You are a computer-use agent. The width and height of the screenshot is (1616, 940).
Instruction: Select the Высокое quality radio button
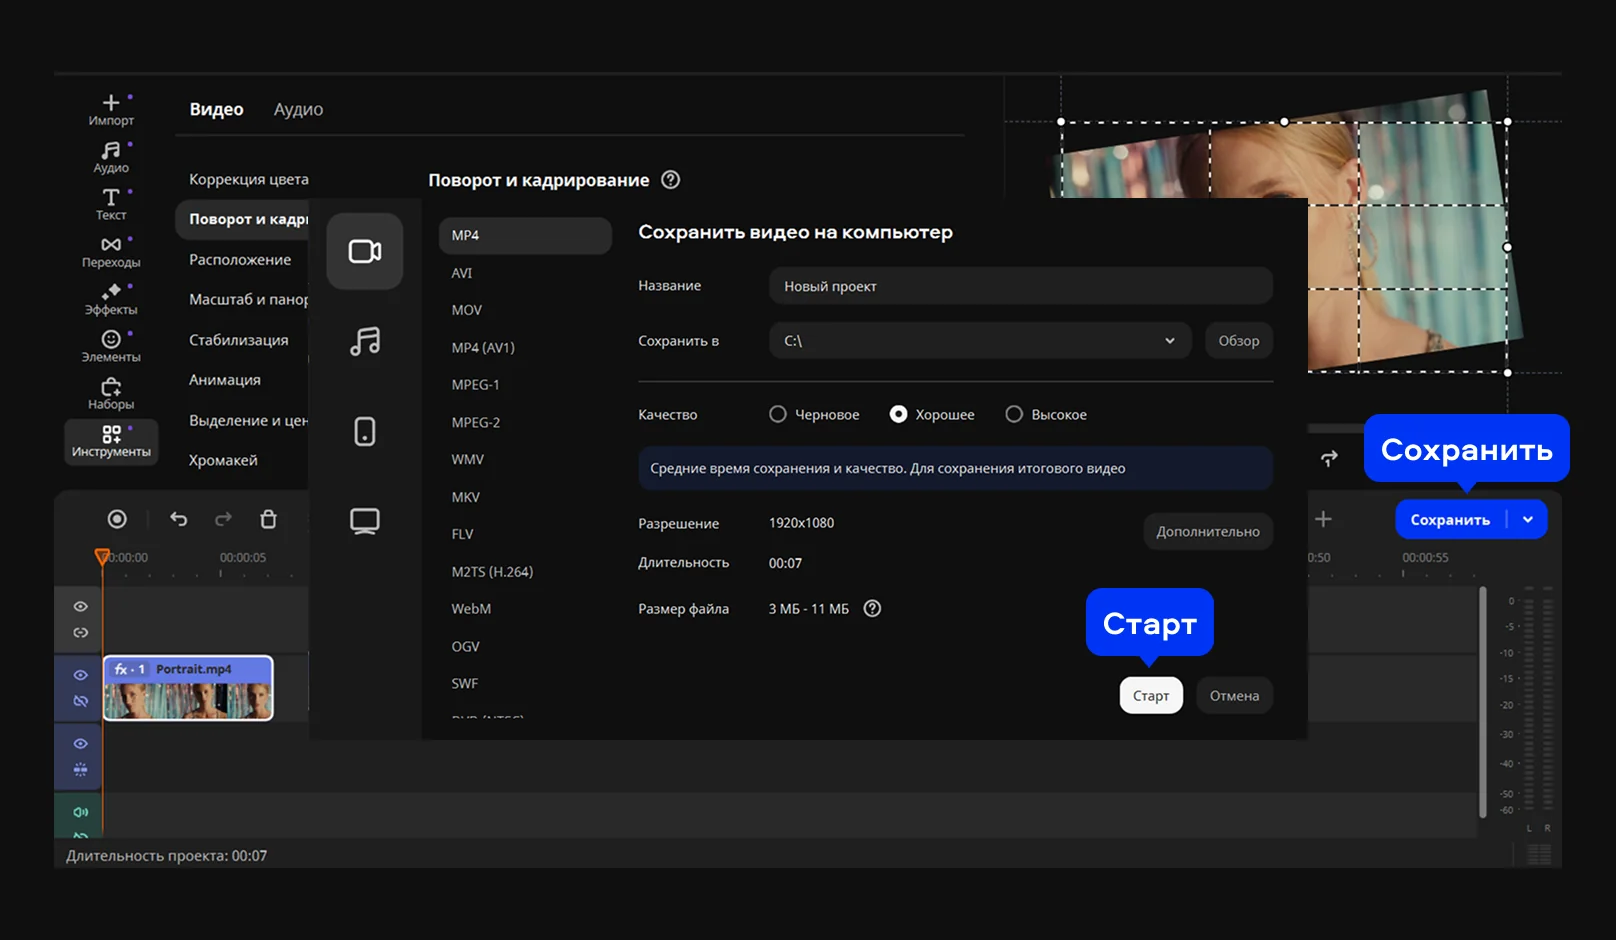click(1014, 414)
